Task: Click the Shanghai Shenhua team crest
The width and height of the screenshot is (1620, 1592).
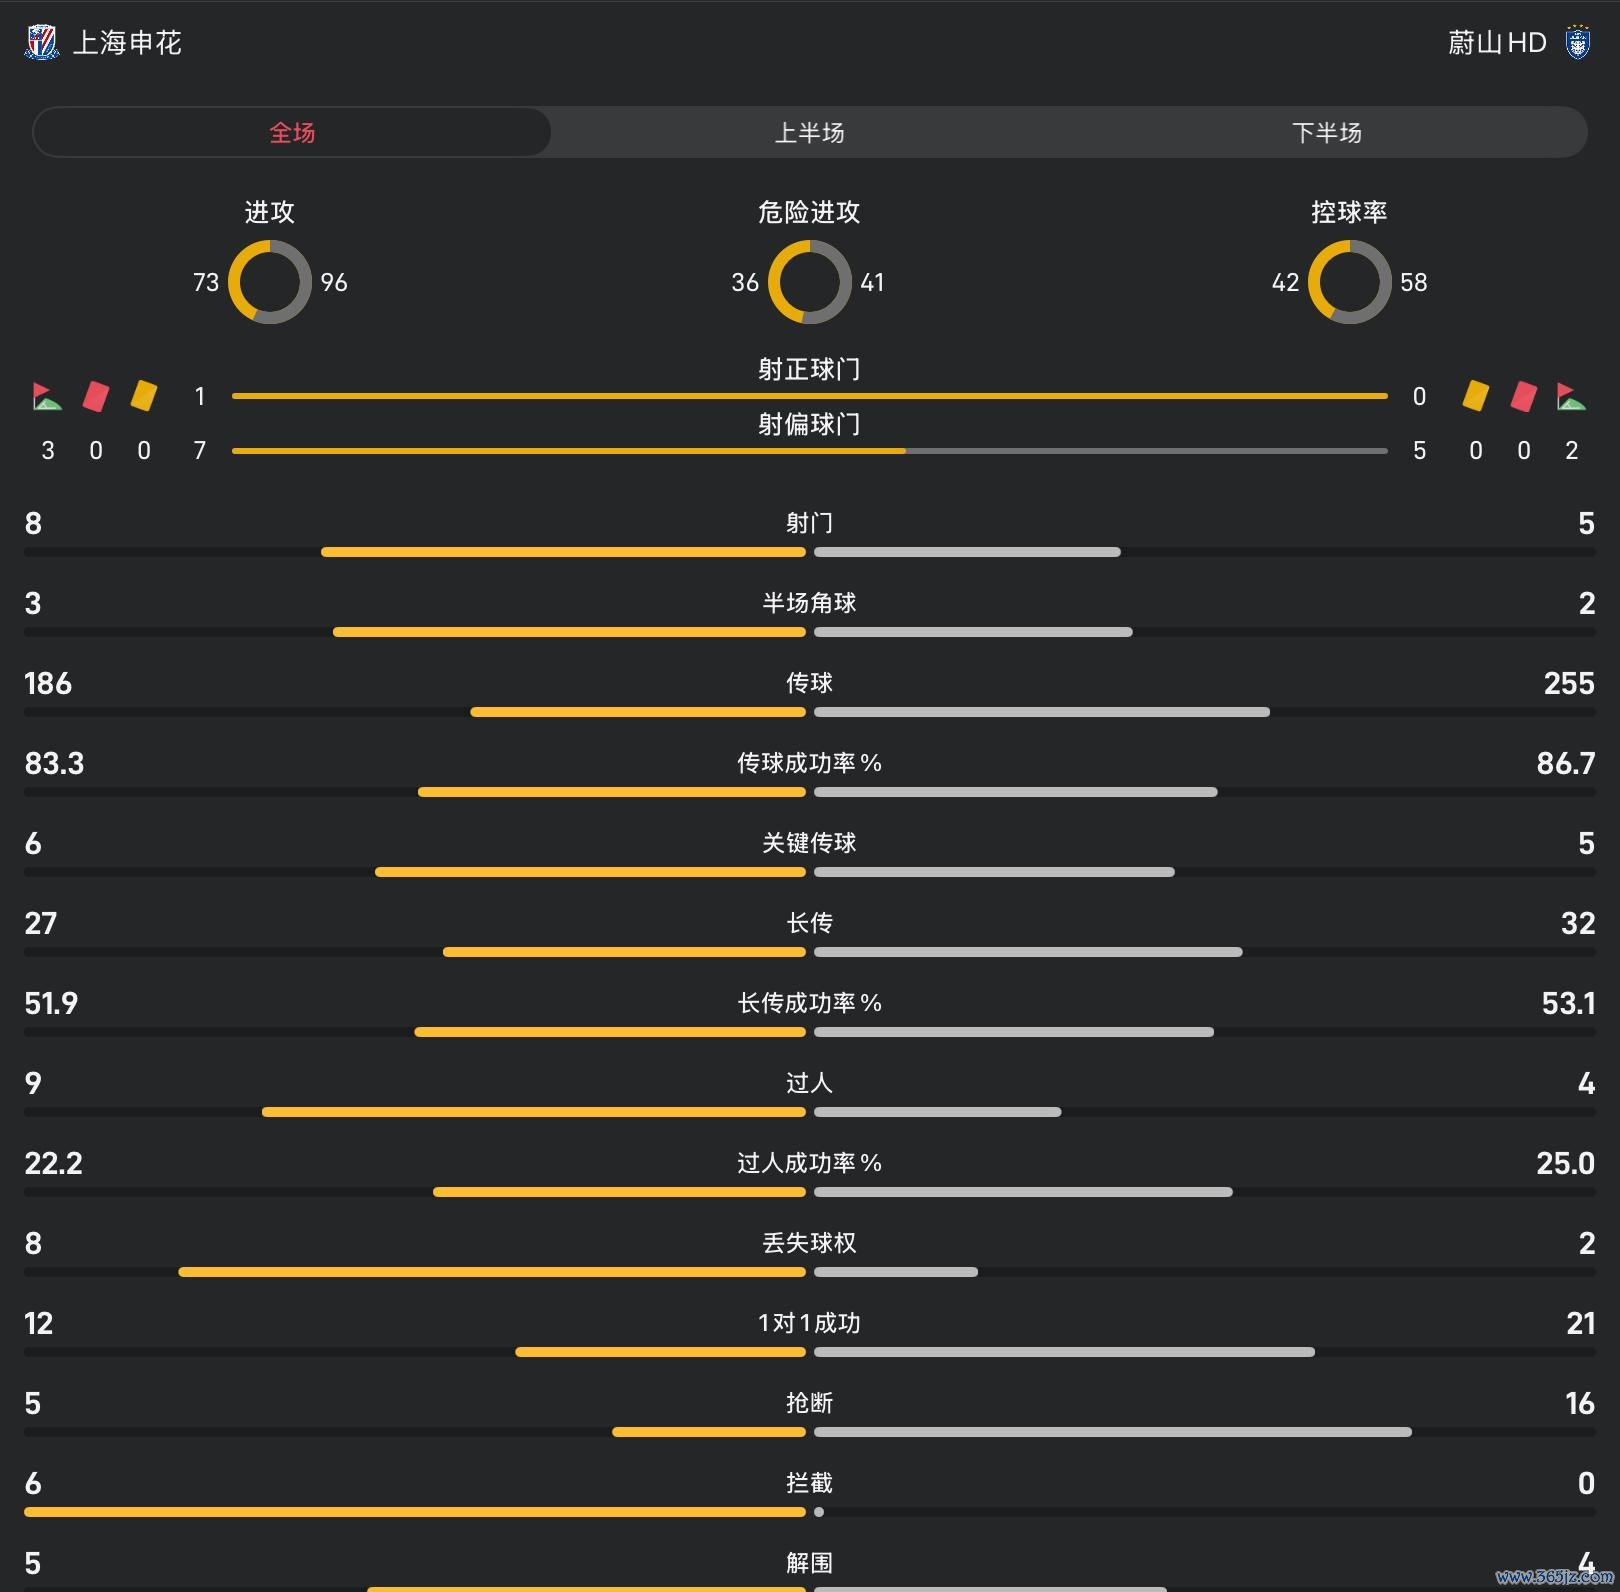Action: click(41, 42)
